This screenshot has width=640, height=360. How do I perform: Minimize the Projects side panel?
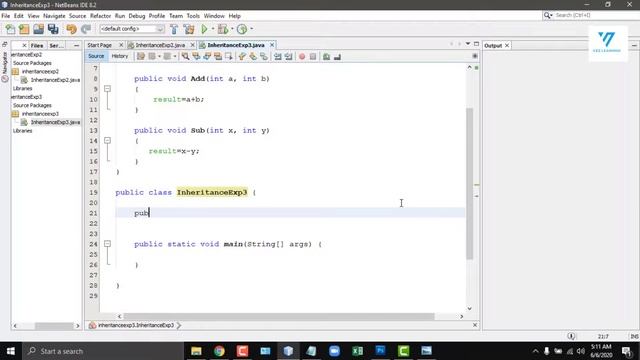[x=76, y=46]
